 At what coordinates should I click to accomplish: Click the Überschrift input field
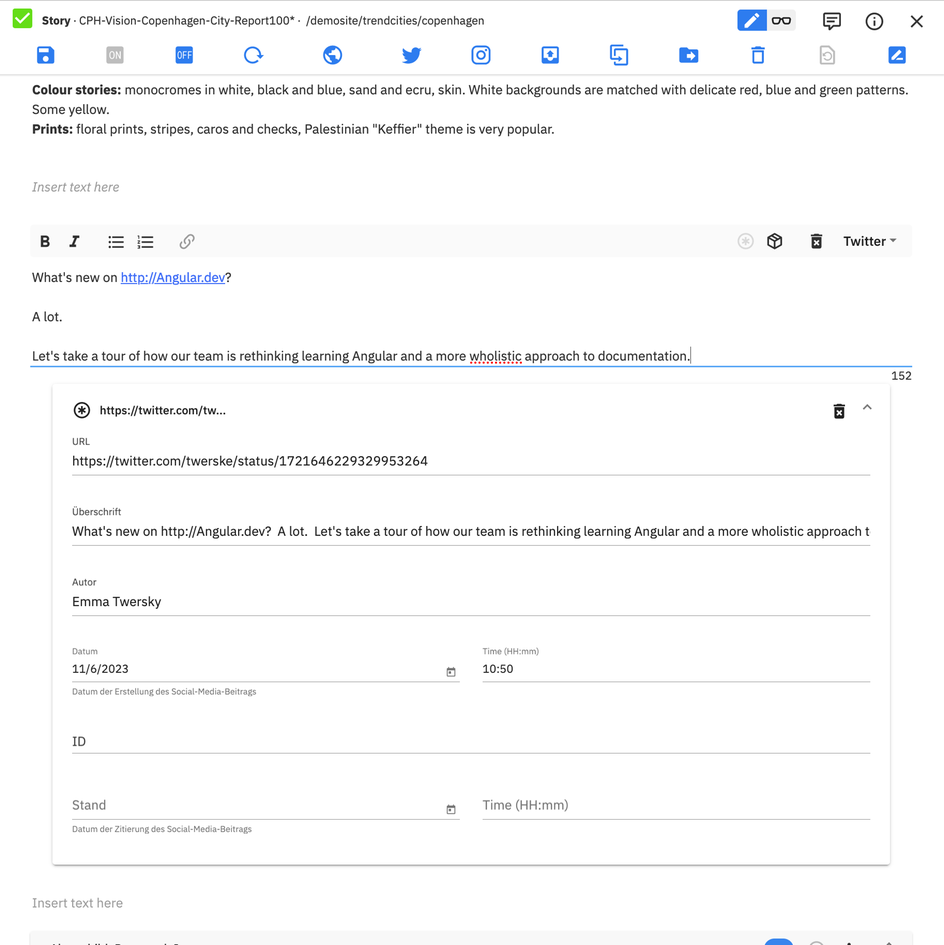pyautogui.click(x=471, y=532)
